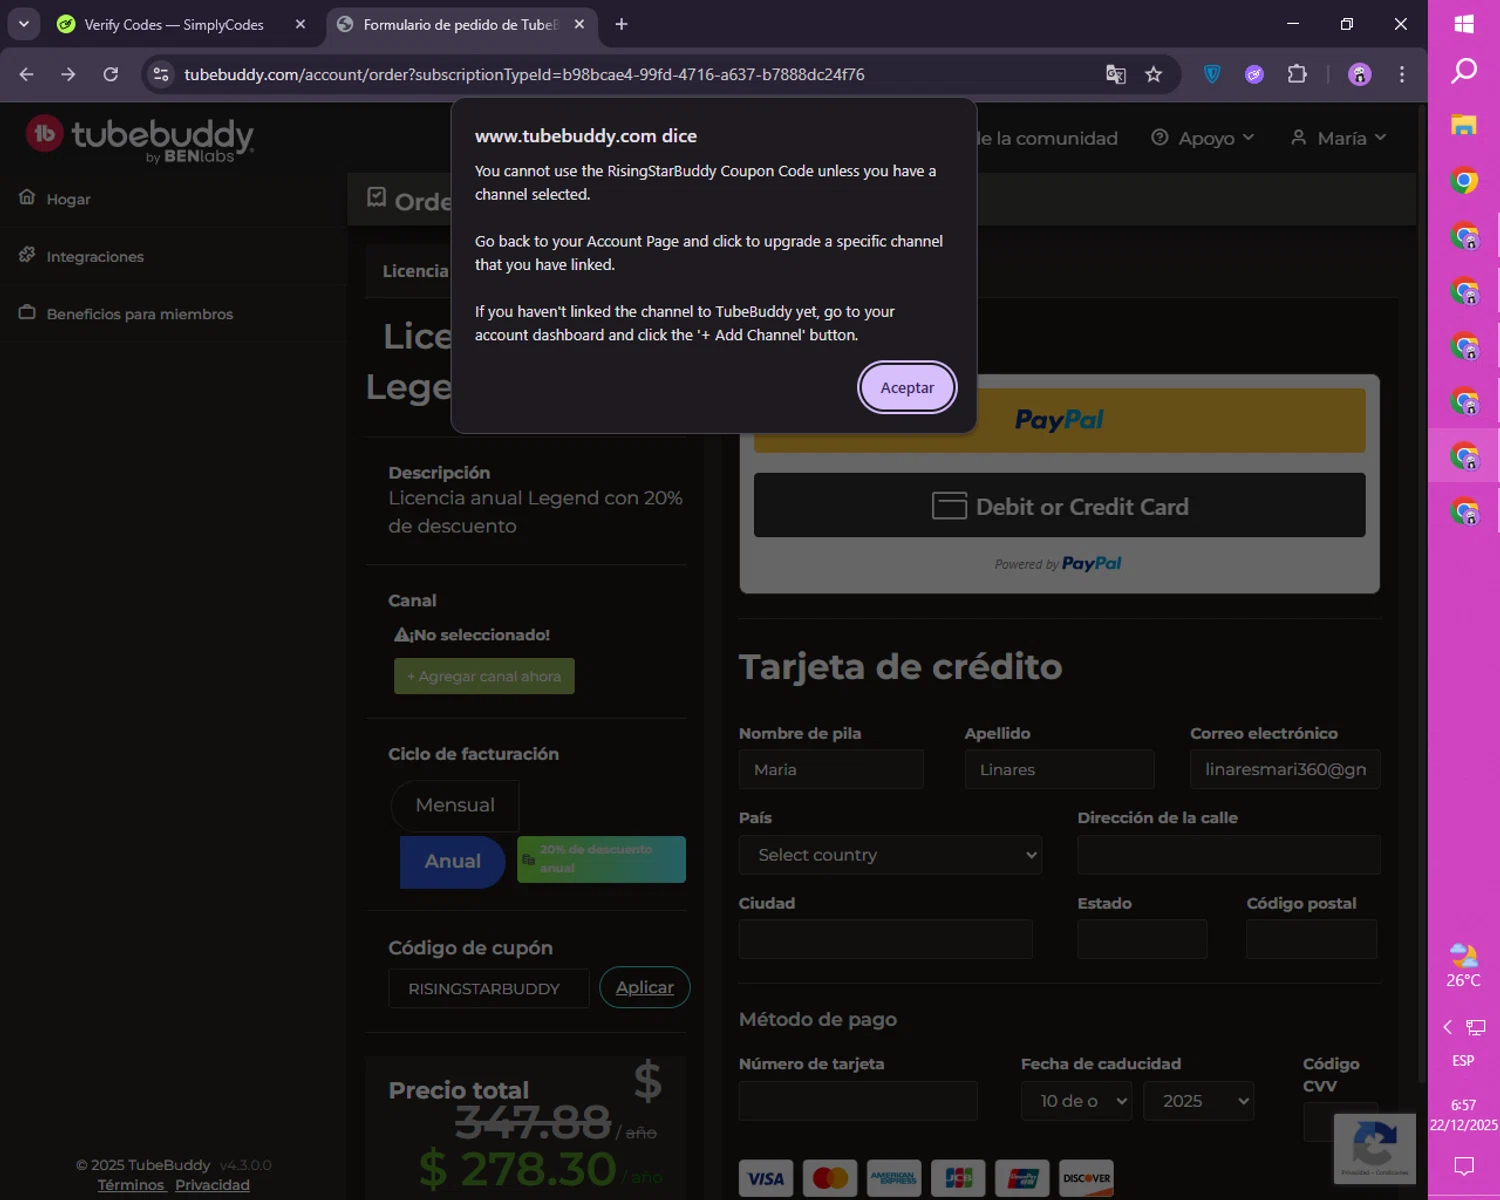Switch to the Verify Codes — SimplyCodes tab
The width and height of the screenshot is (1500, 1200).
click(173, 24)
